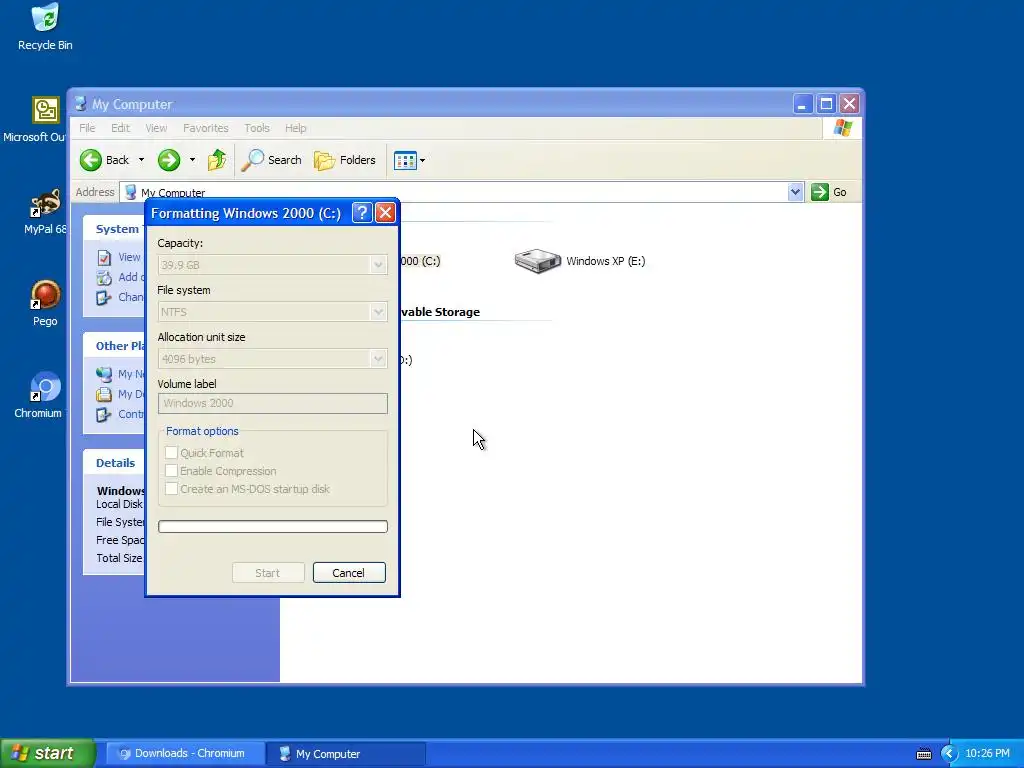
Task: Open the Views icon in the toolbar
Action: (405, 160)
